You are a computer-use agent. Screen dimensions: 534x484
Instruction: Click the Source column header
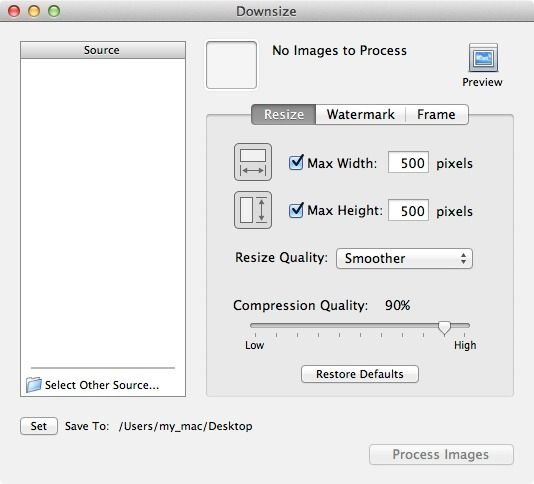coord(103,50)
